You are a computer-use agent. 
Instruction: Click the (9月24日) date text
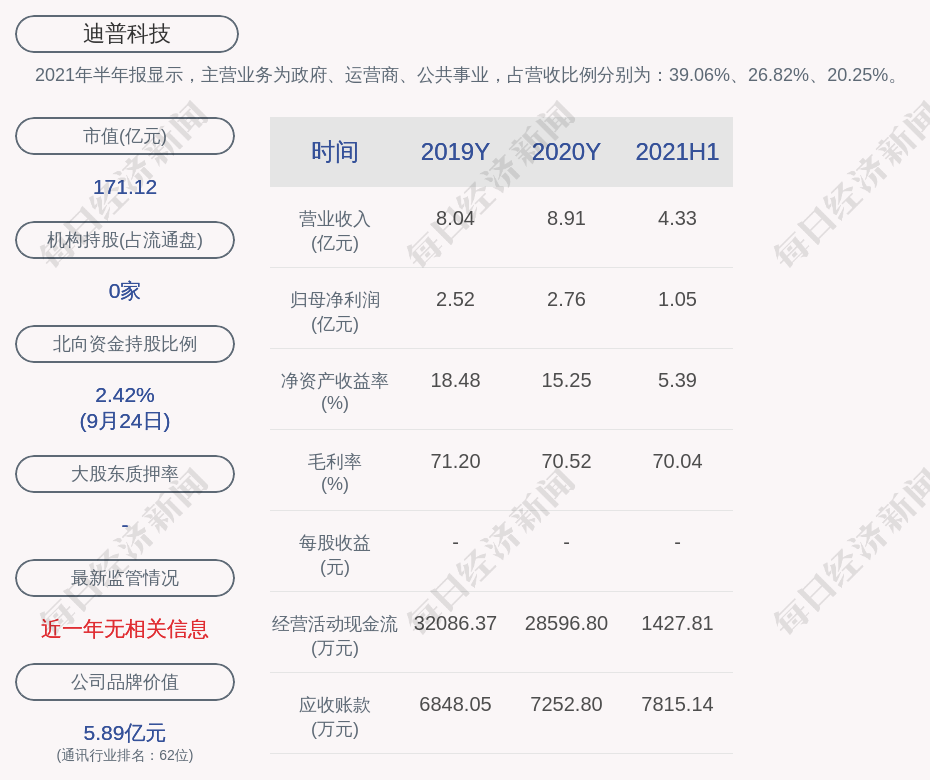pyautogui.click(x=125, y=421)
